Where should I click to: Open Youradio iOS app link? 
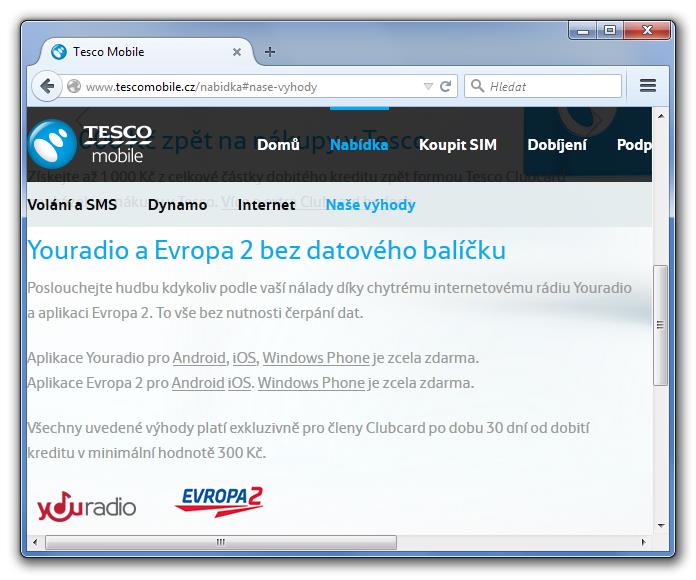244,358
